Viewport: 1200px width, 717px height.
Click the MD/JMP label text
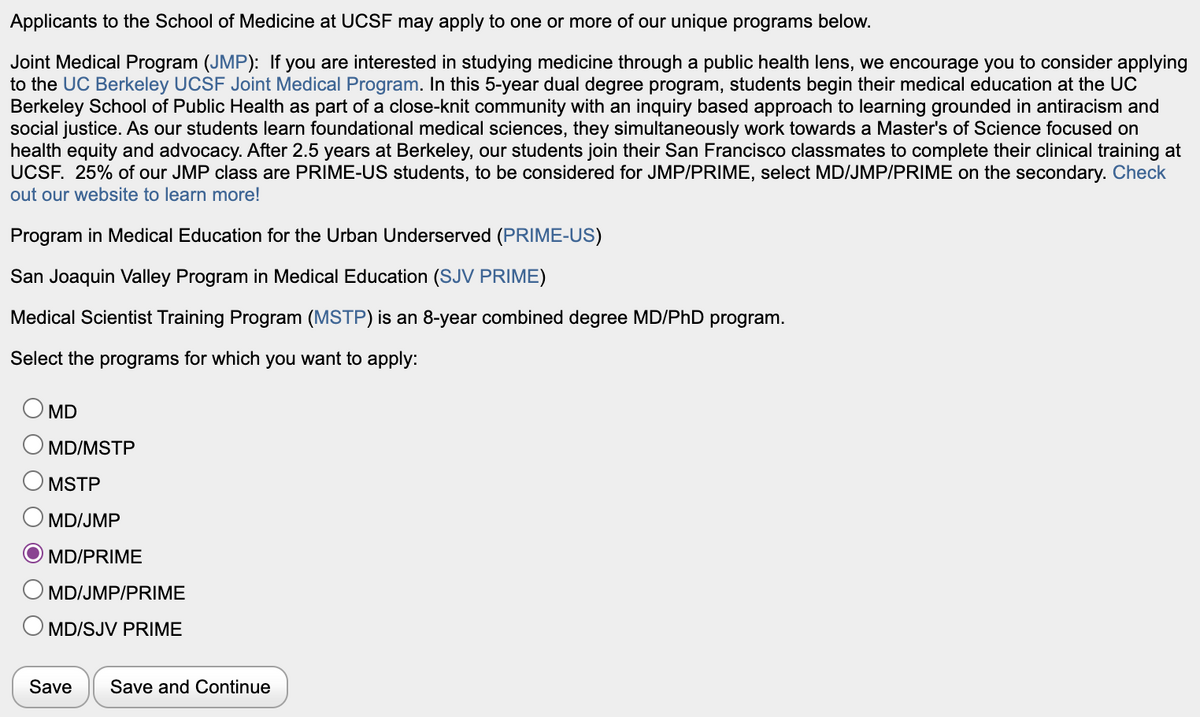[84, 520]
